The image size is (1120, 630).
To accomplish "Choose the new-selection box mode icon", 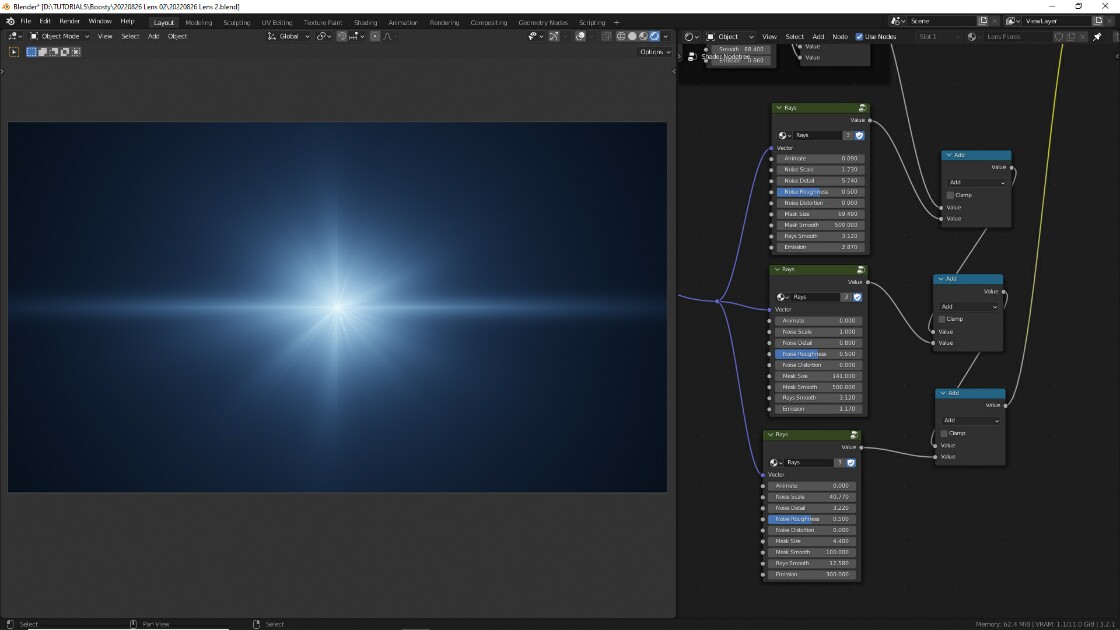I will coord(31,51).
